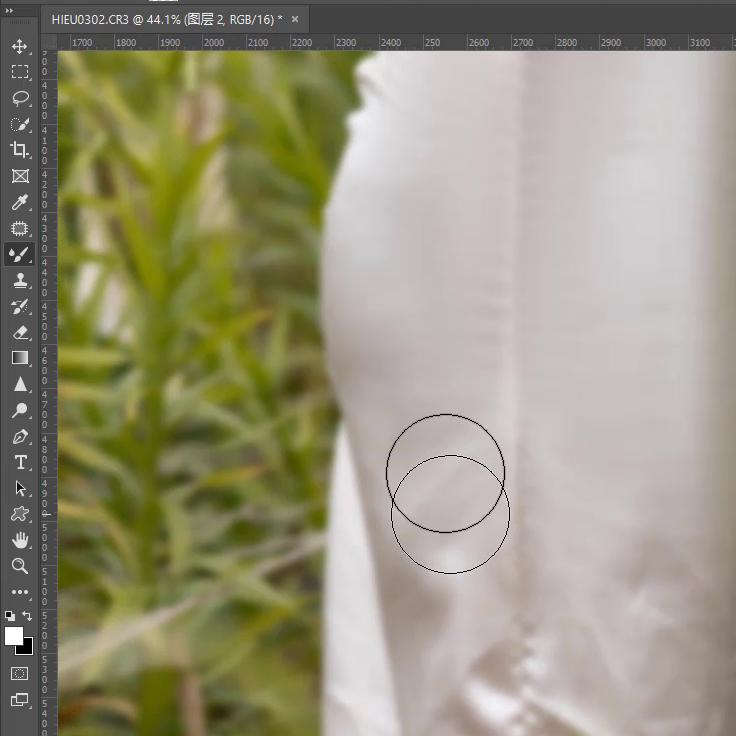Select the Zoom magnifier tool
Viewport: 736px width, 736px height.
pos(19,566)
